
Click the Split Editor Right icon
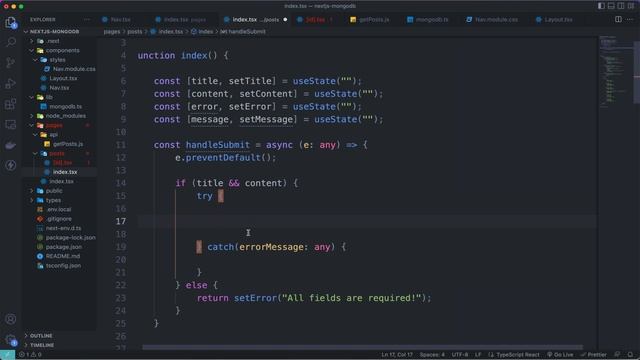(618, 19)
